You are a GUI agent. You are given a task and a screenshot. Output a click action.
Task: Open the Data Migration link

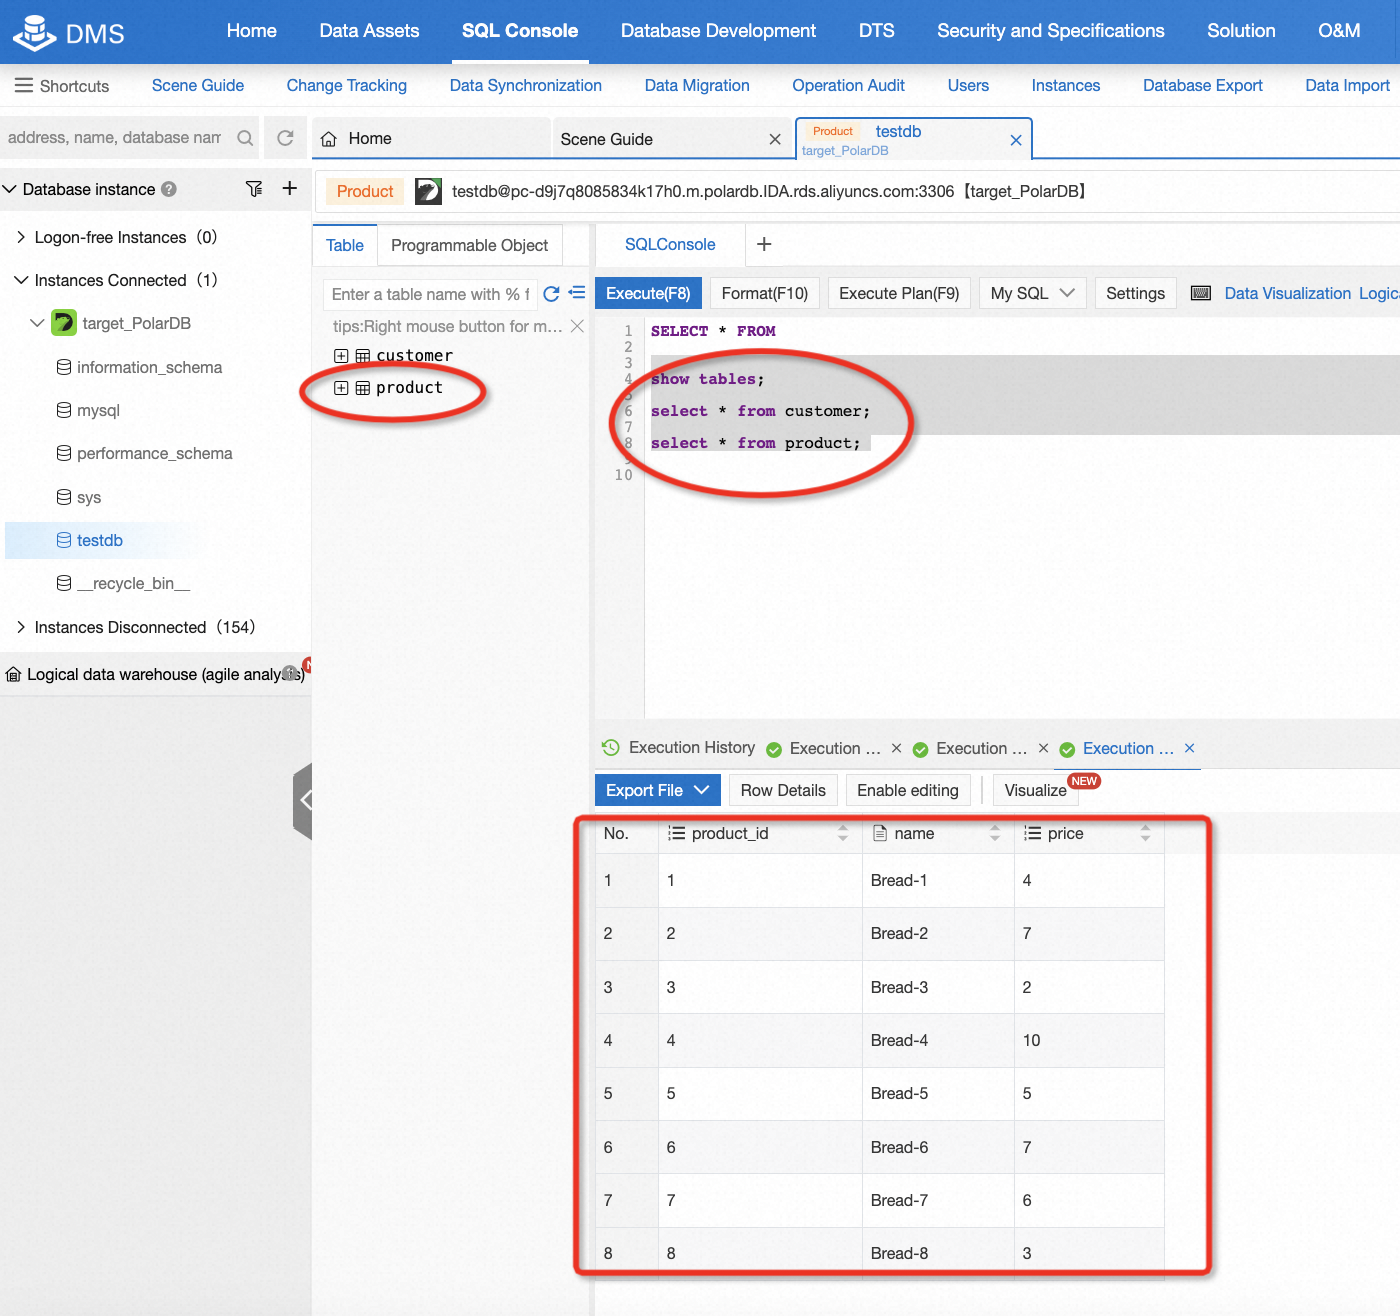pyautogui.click(x=697, y=86)
